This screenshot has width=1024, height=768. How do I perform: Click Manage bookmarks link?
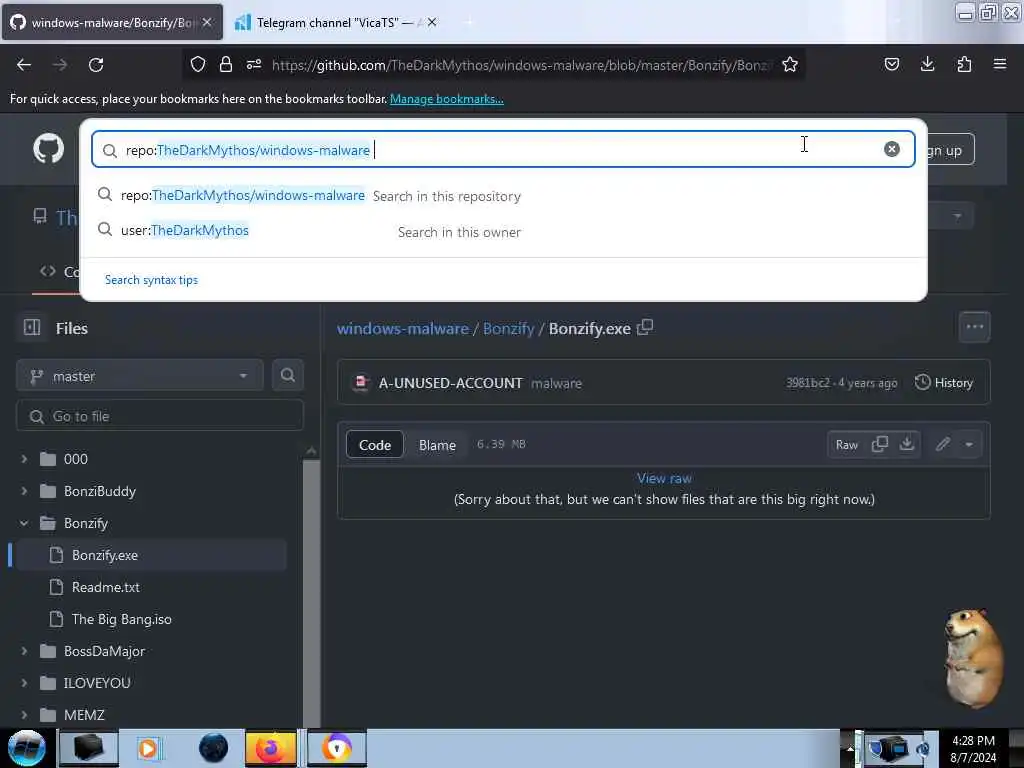click(x=447, y=99)
